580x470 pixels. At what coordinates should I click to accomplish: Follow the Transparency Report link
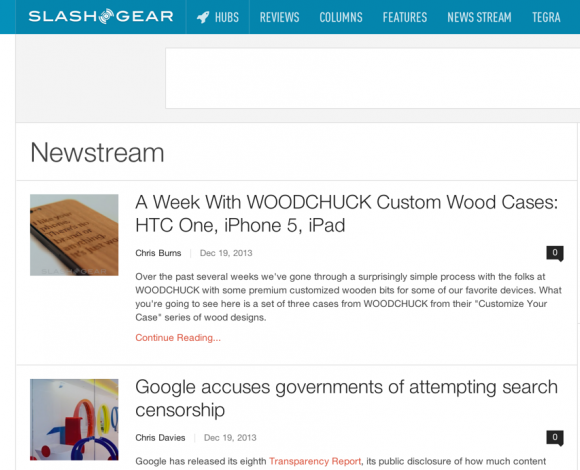click(315, 461)
